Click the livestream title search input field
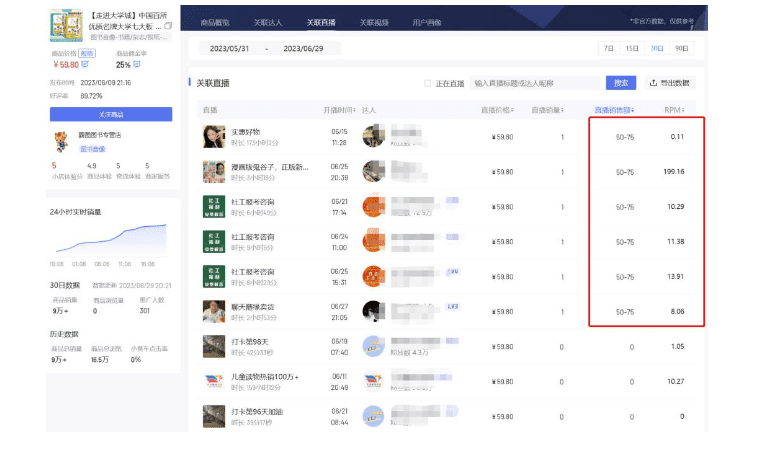 [x=535, y=84]
